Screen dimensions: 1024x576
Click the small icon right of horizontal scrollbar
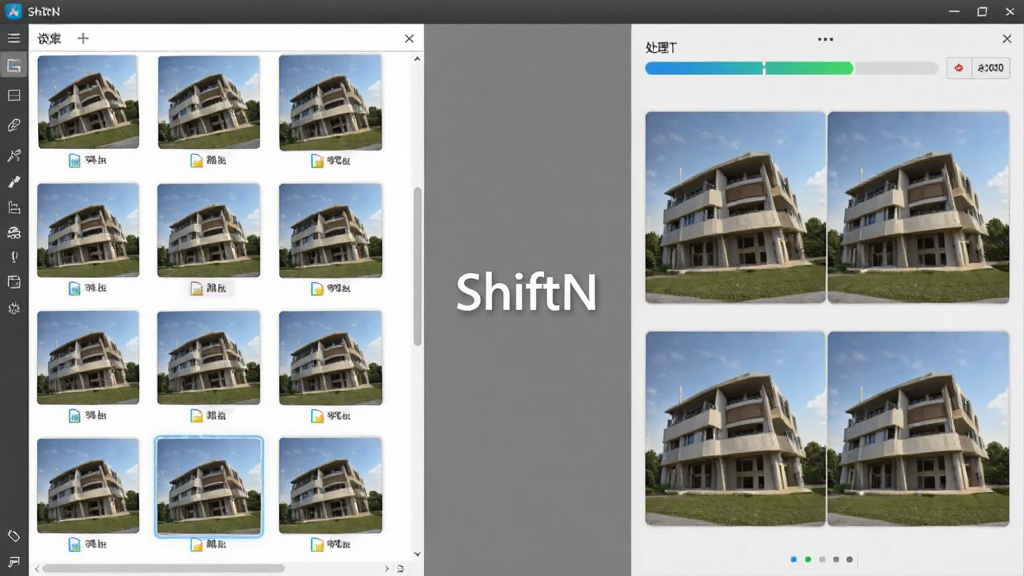tap(400, 569)
